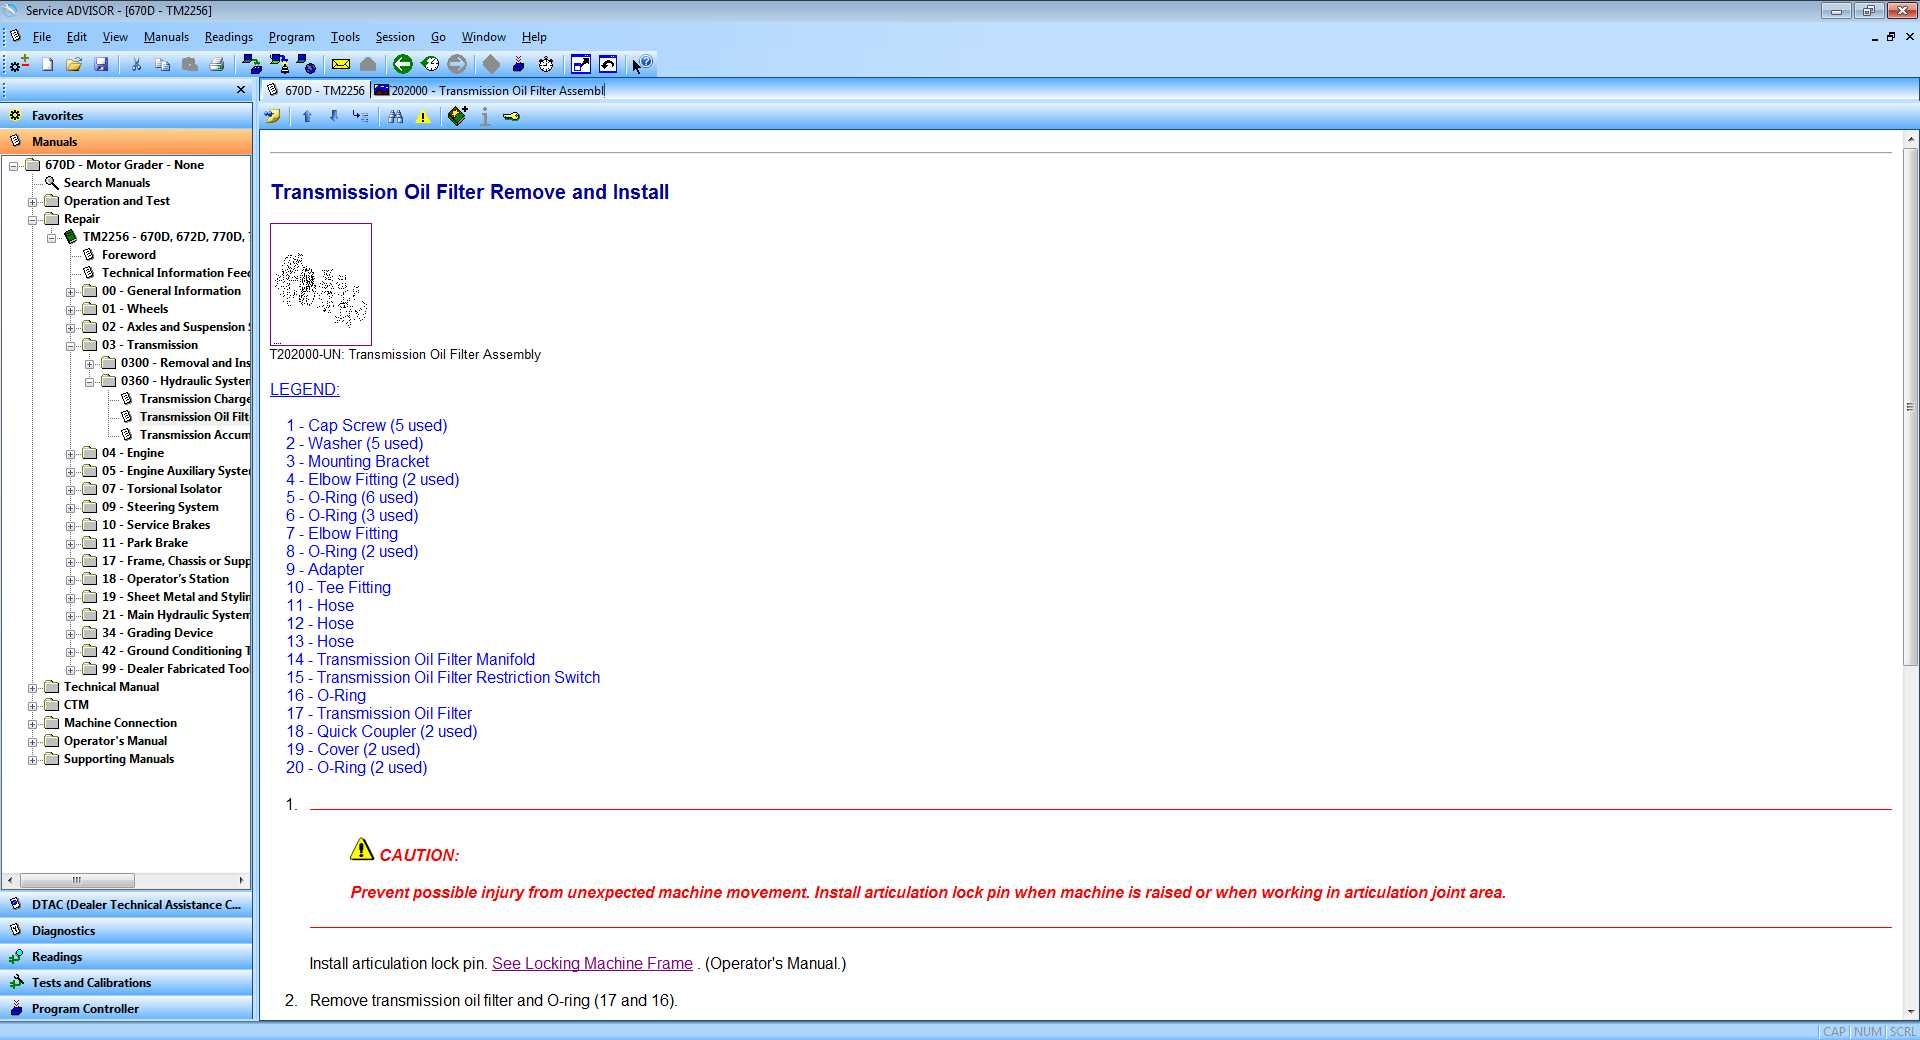Click the scissors Cut icon
This screenshot has width=1920, height=1040.
136,64
